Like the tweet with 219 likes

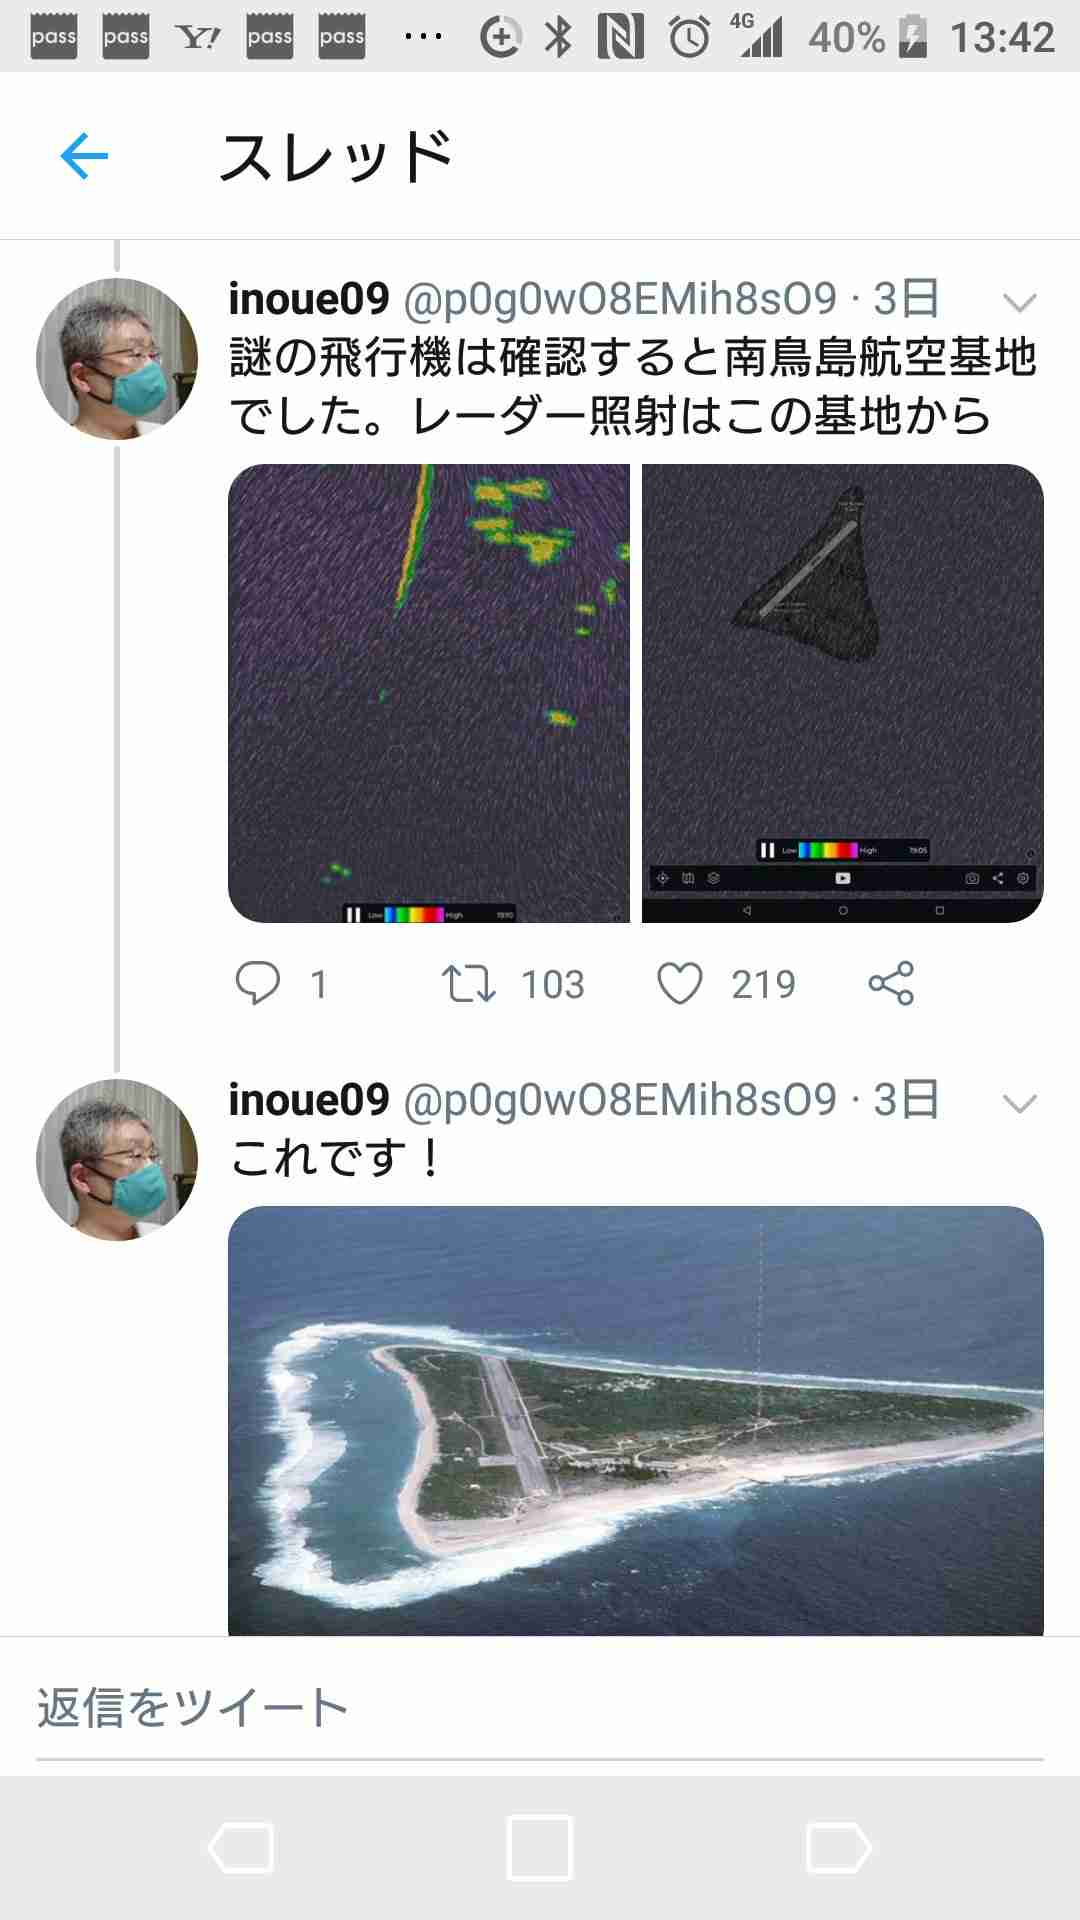coord(680,983)
